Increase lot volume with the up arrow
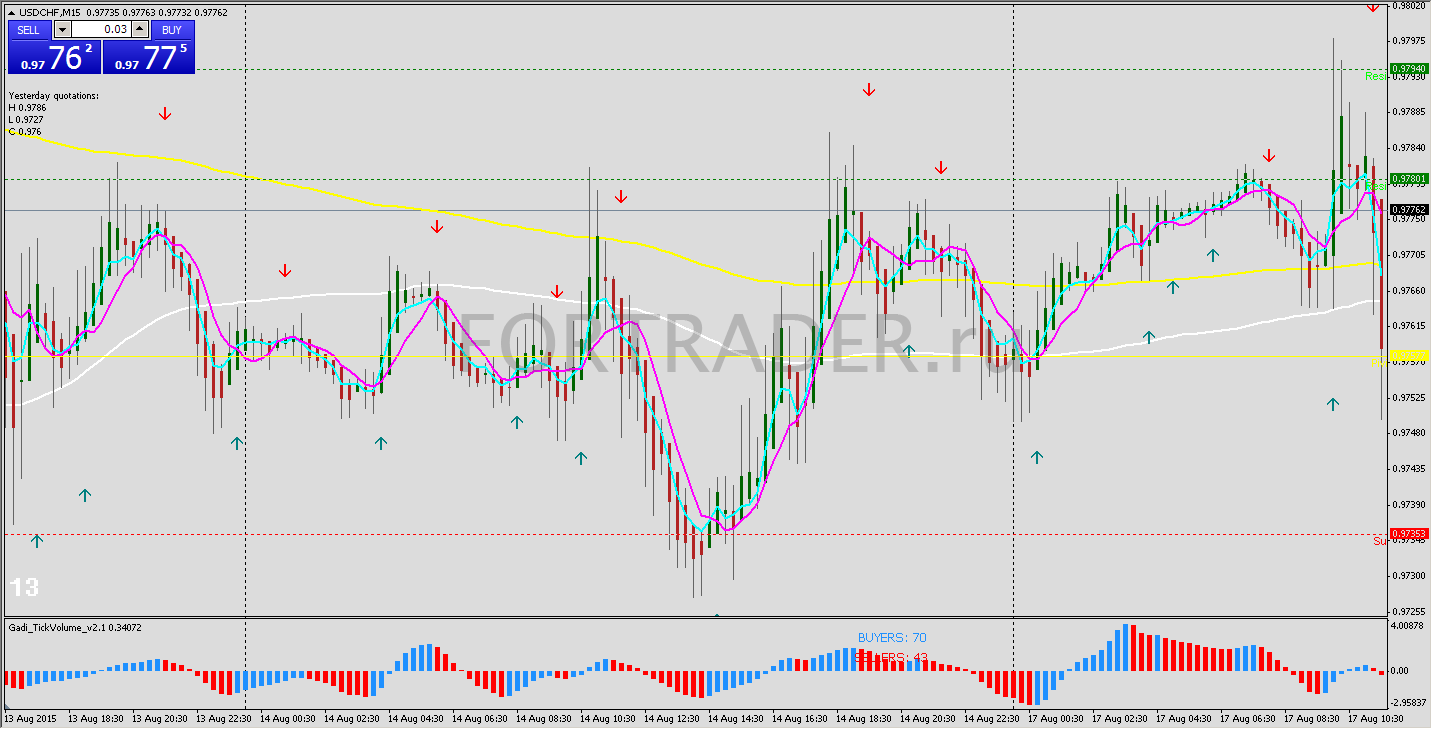Viewport: 1432px width, 729px height. (140, 30)
